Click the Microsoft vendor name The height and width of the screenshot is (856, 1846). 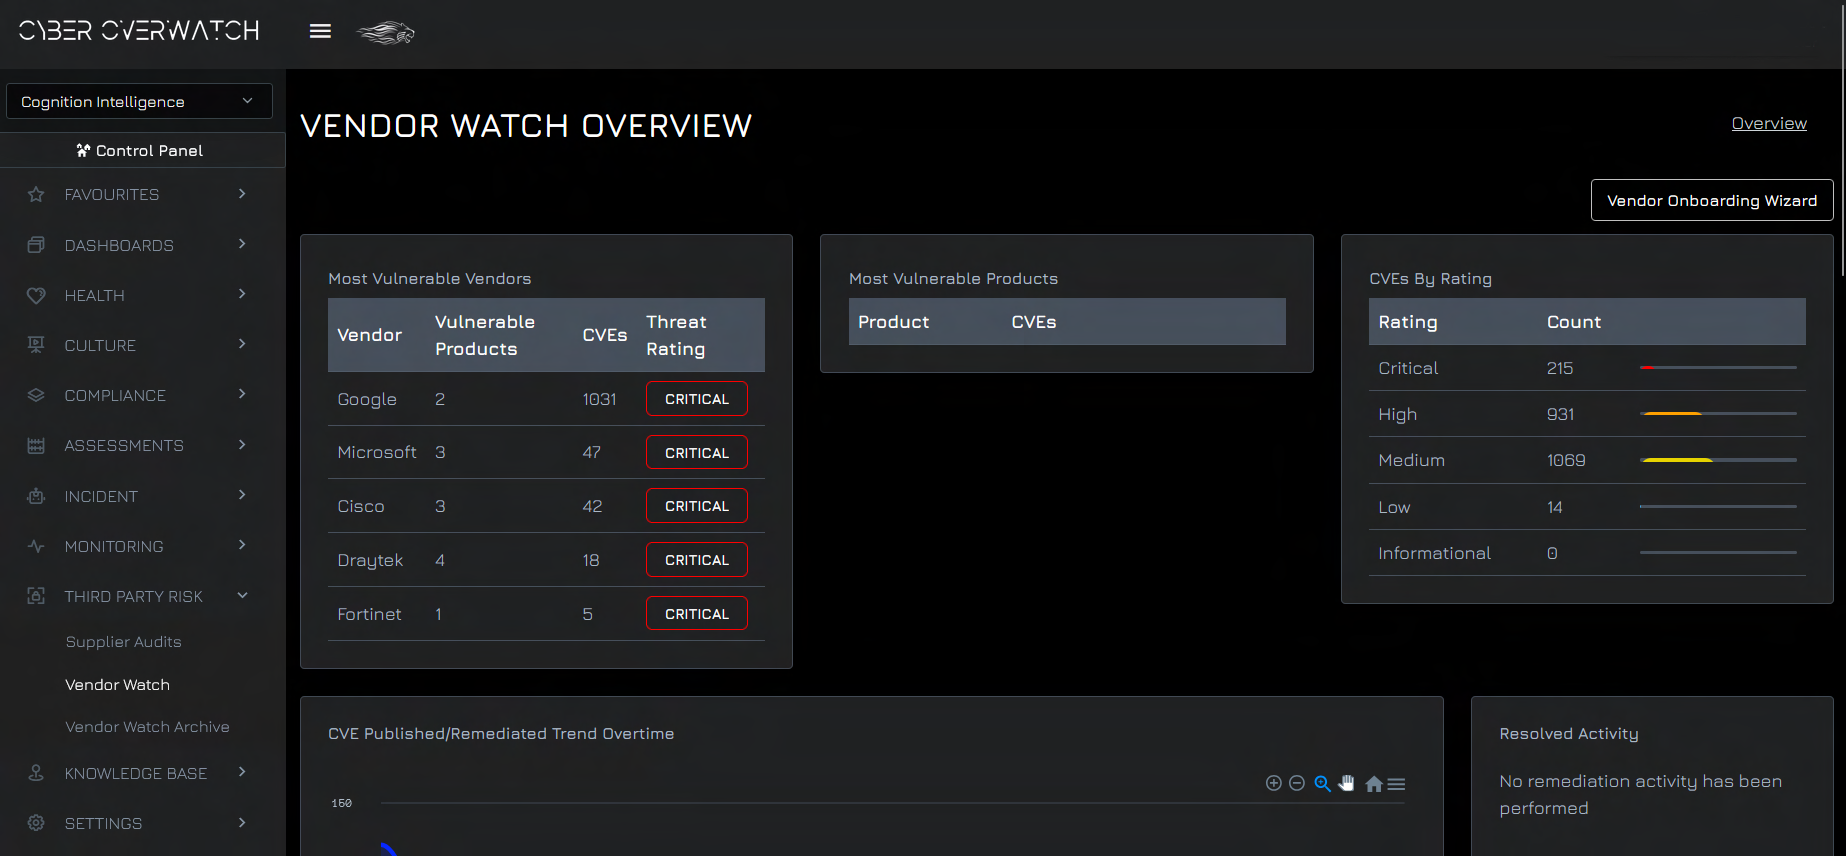(x=377, y=452)
